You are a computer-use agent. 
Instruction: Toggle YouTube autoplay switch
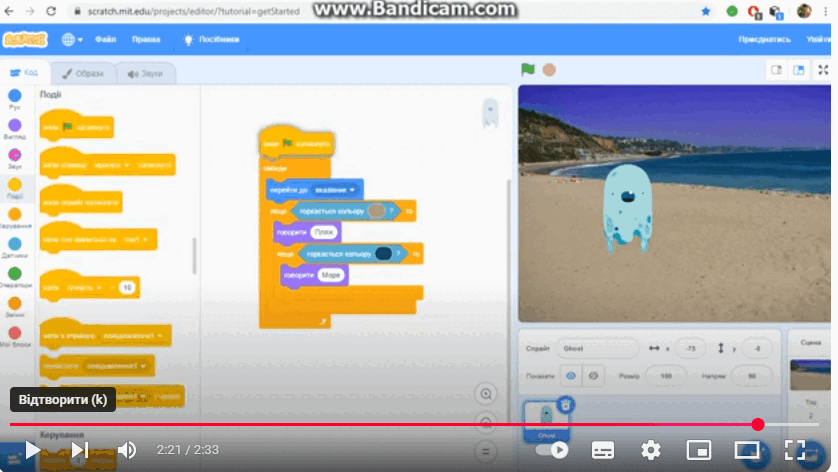tap(553, 450)
